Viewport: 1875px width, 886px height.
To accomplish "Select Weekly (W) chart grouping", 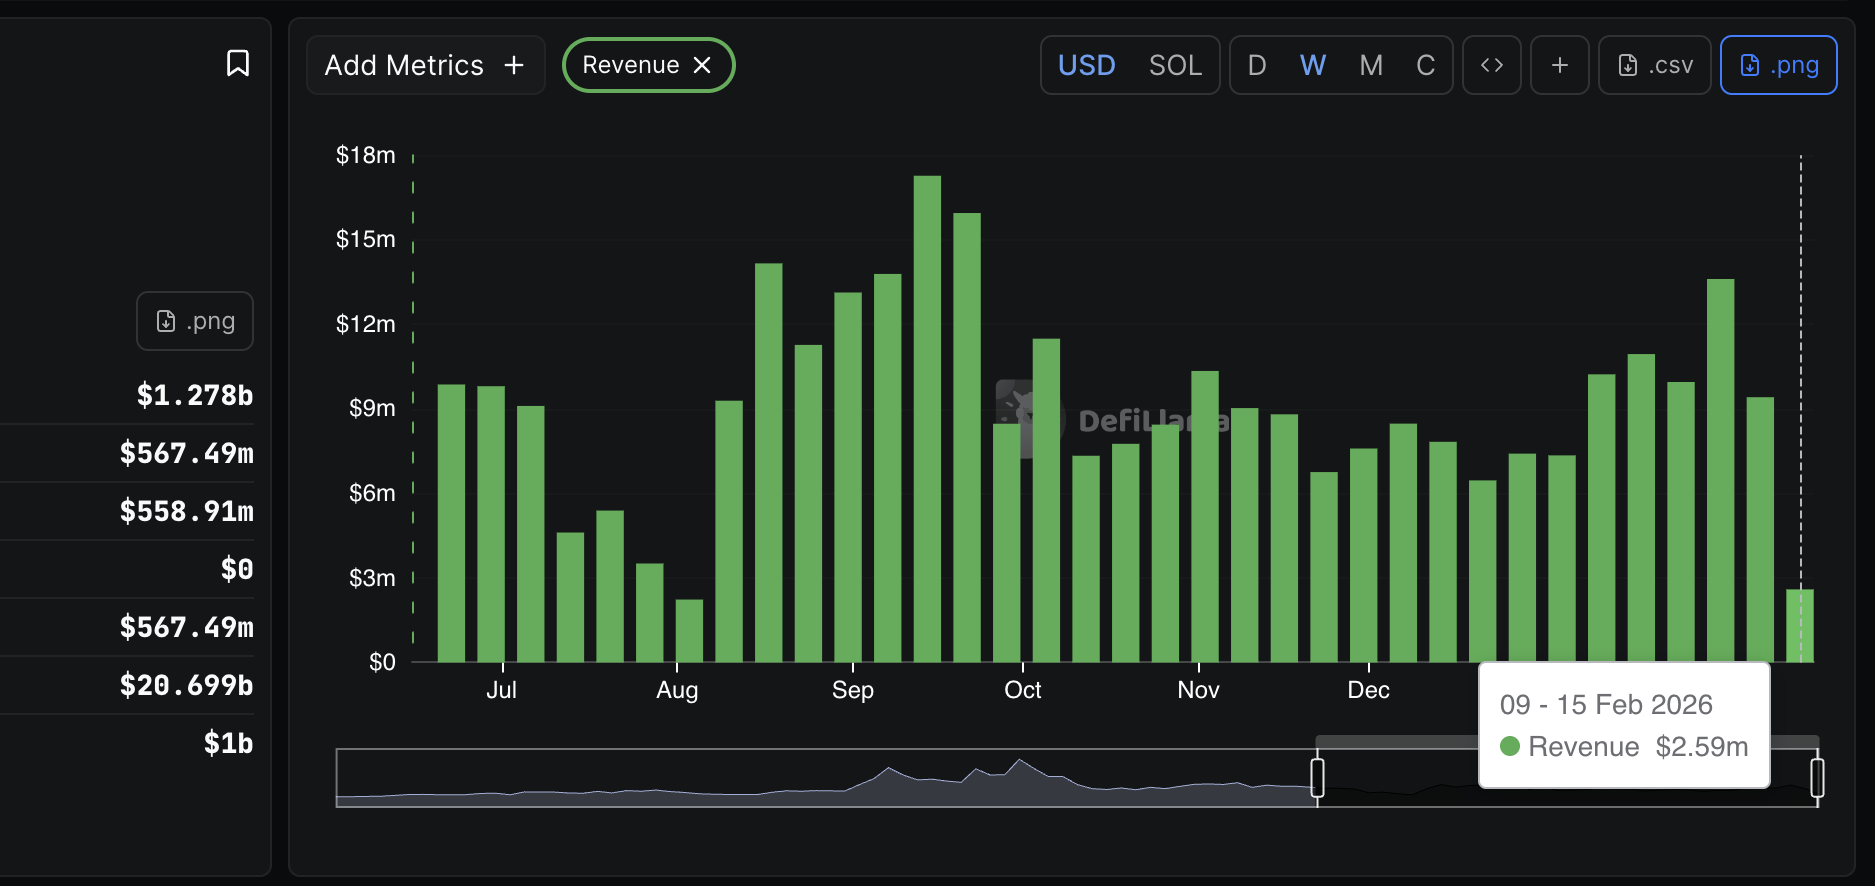I will (1312, 65).
